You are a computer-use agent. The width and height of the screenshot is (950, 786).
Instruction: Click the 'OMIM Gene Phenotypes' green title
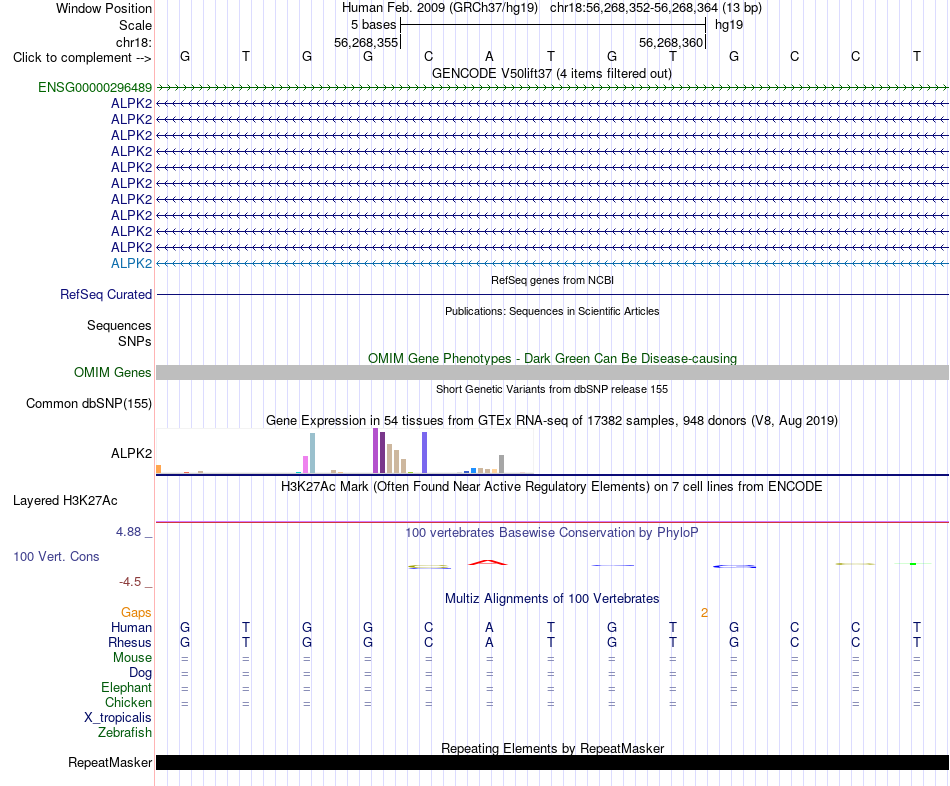[552, 358]
